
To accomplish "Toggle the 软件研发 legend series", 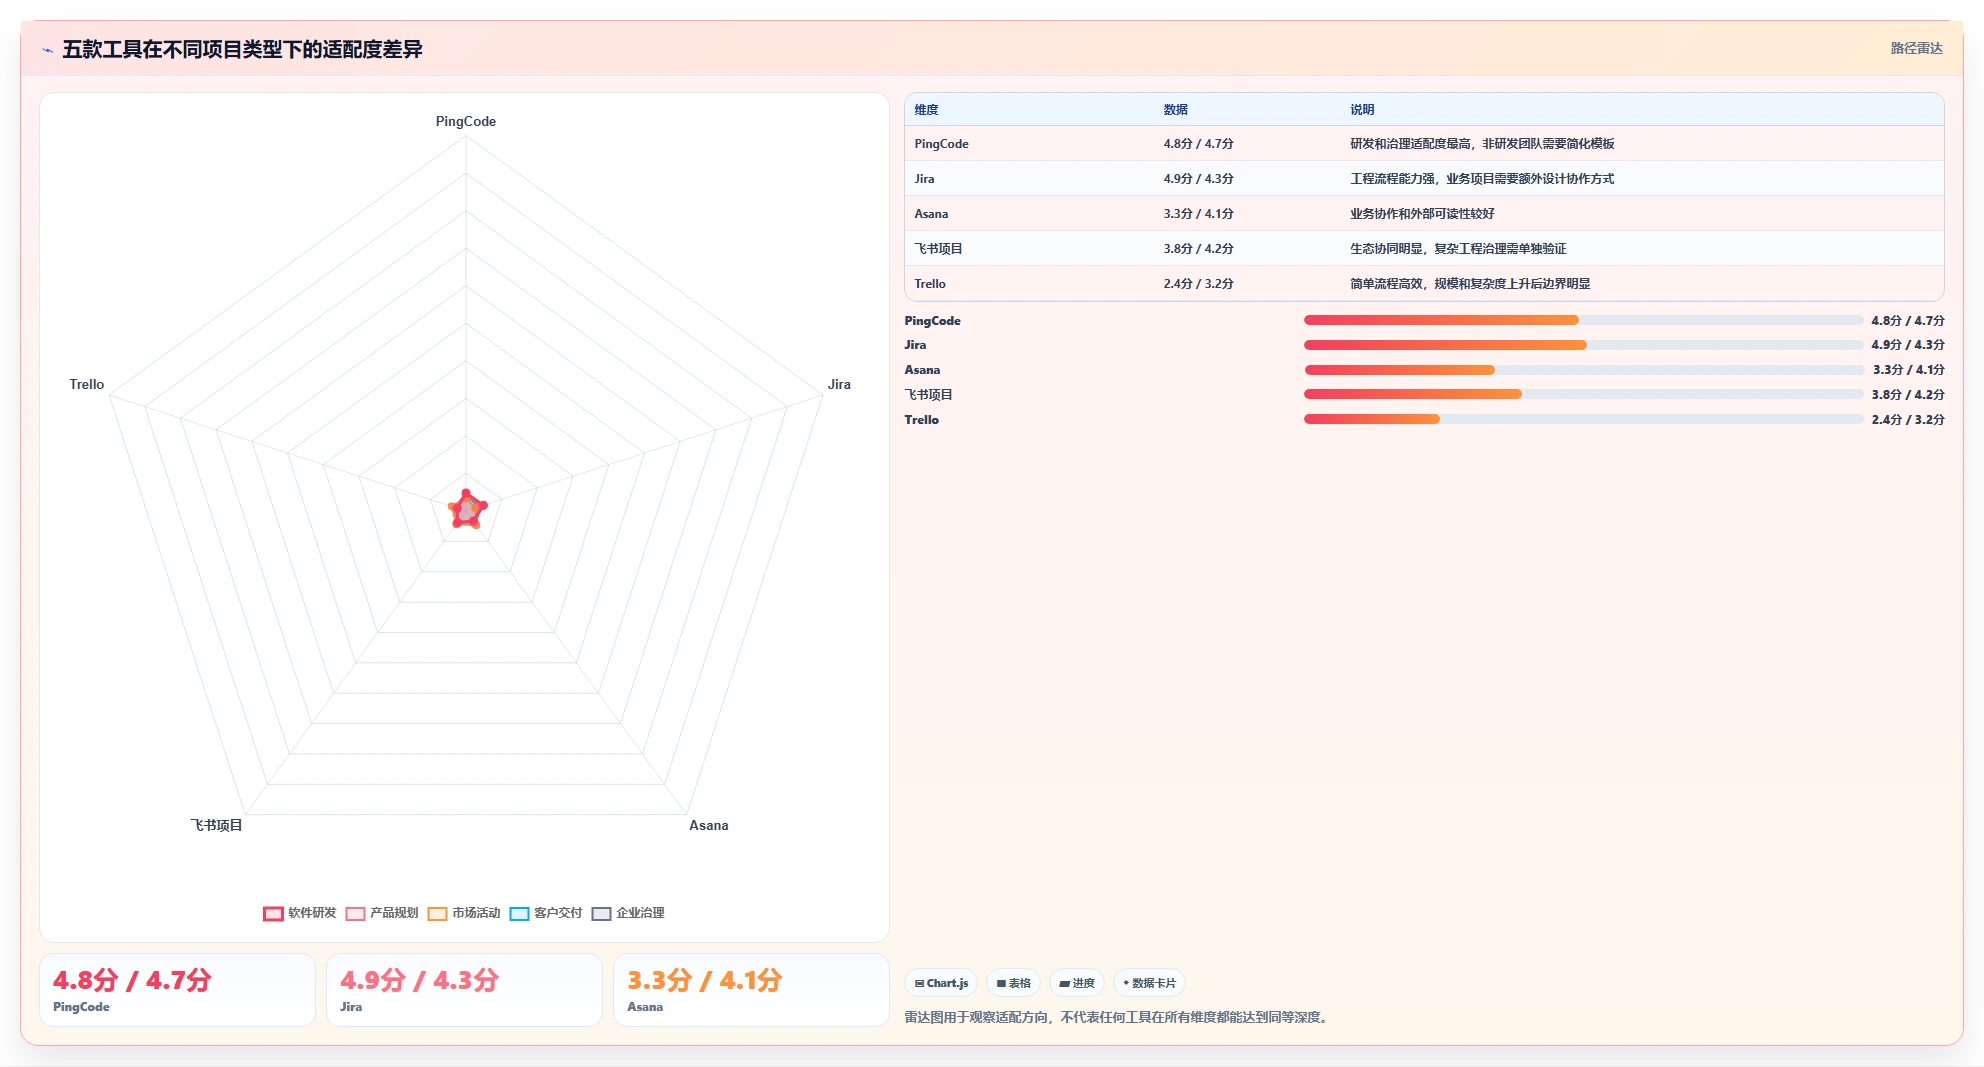I will tap(300, 913).
